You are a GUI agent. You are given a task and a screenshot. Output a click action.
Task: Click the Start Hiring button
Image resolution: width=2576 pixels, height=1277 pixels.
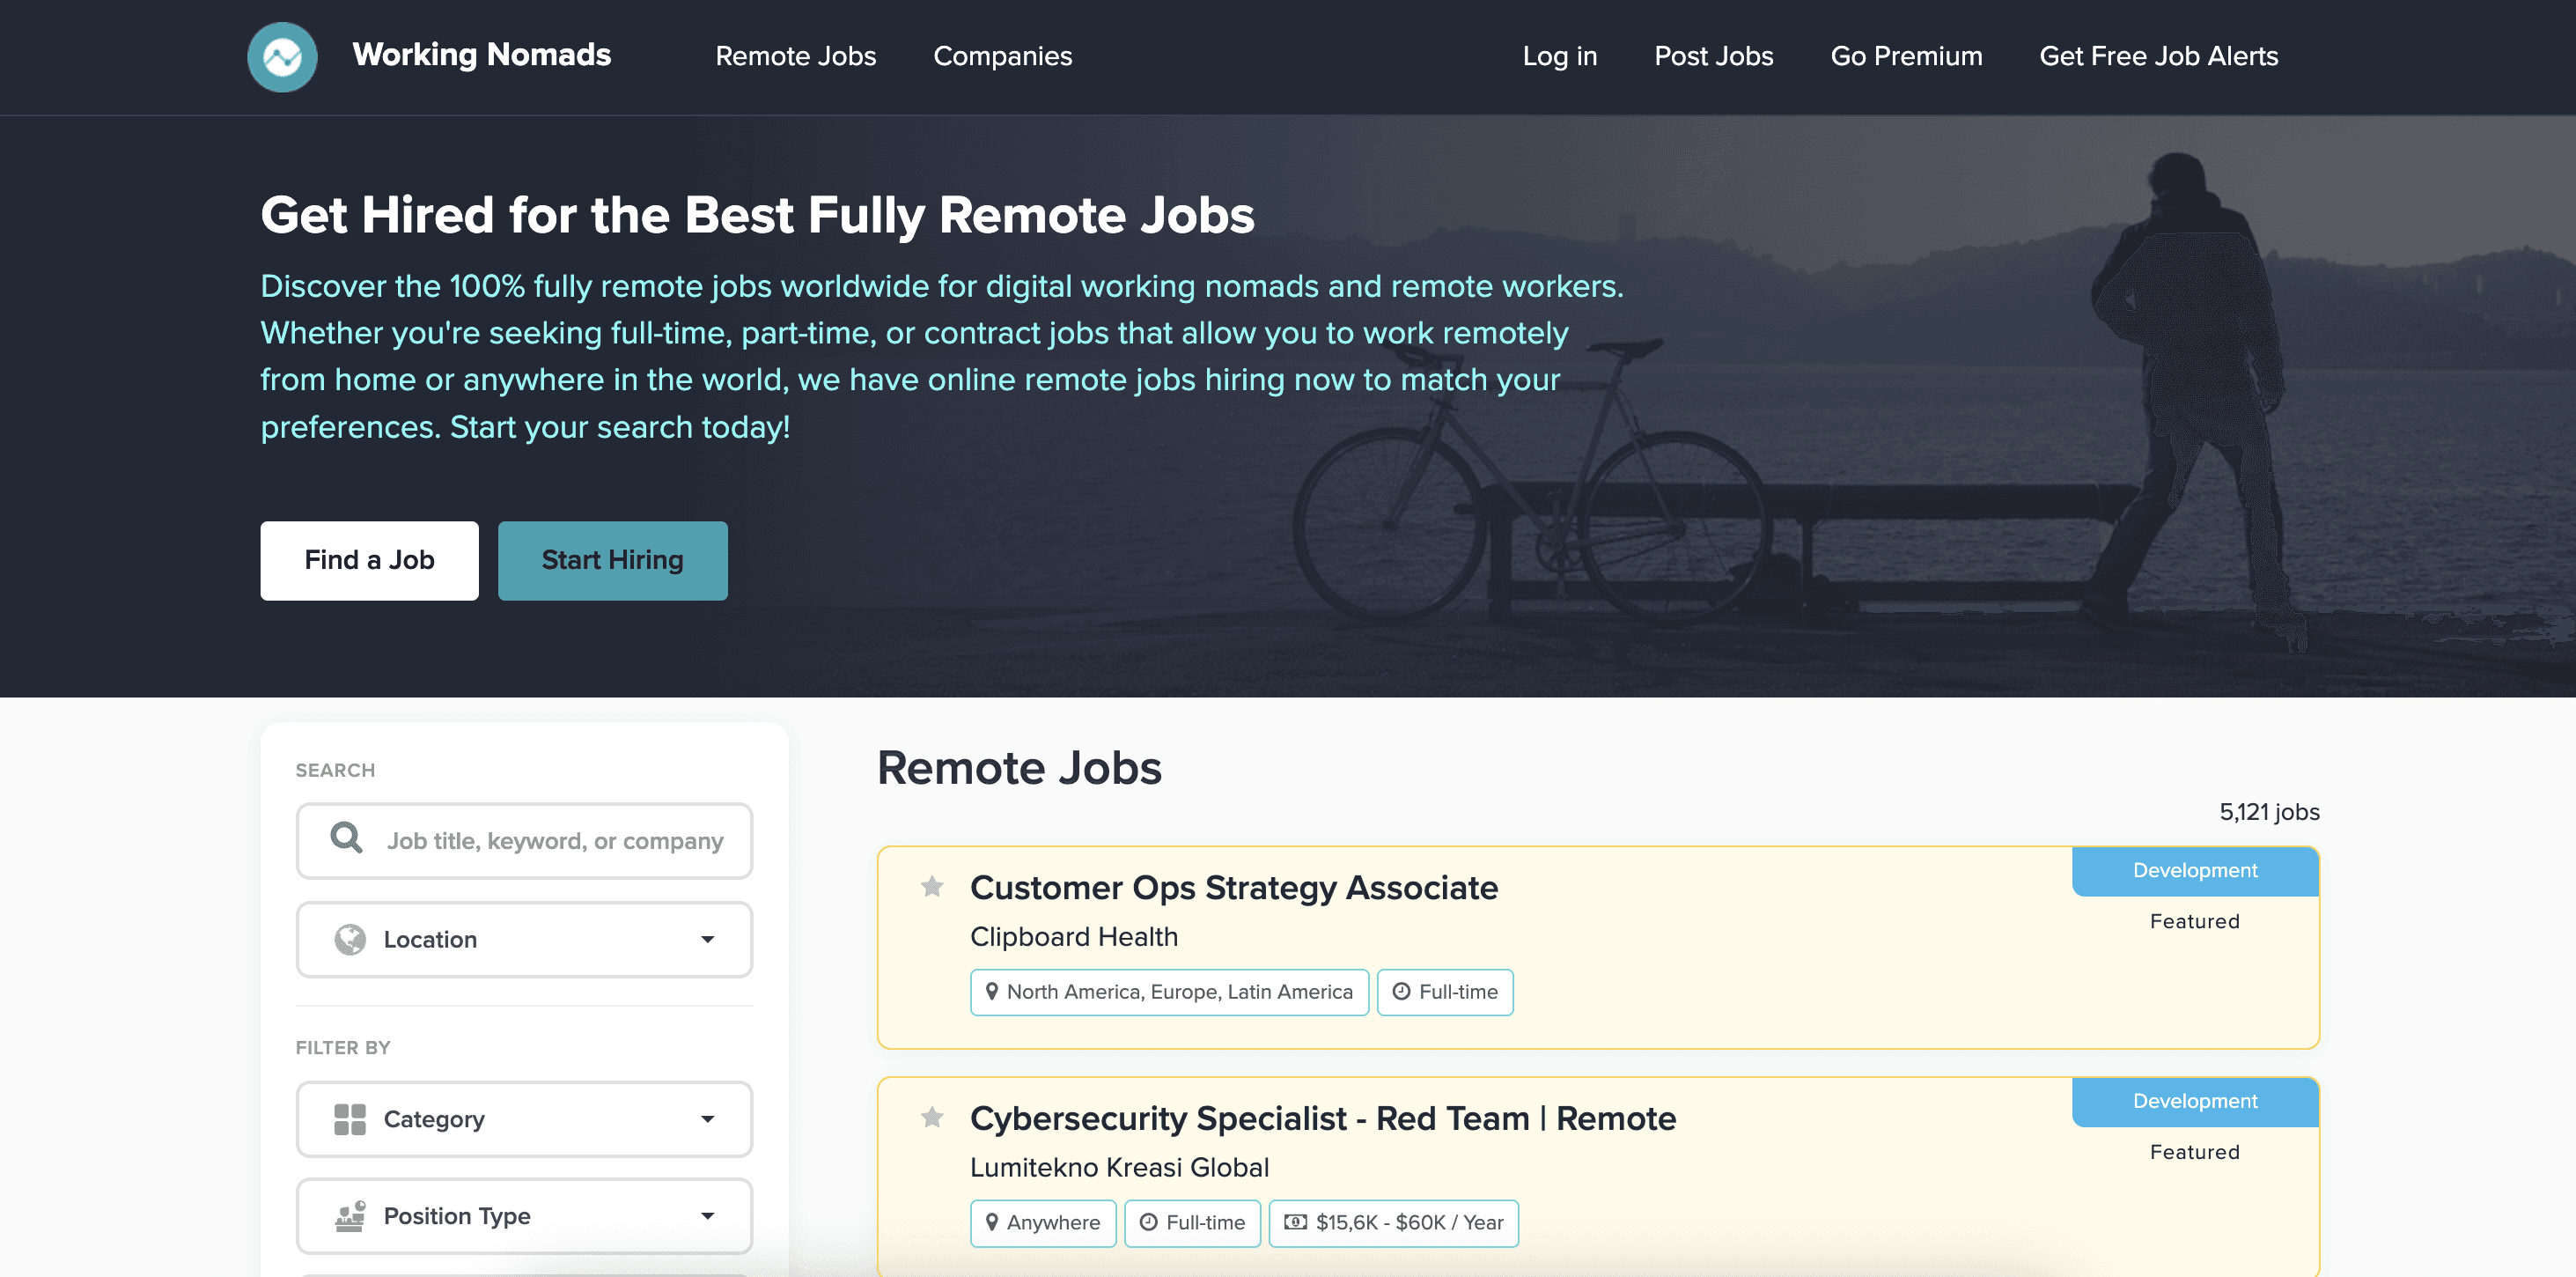[612, 560]
